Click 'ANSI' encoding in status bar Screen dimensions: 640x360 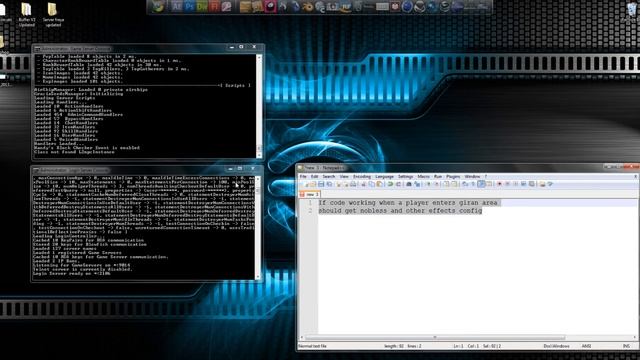tap(587, 346)
